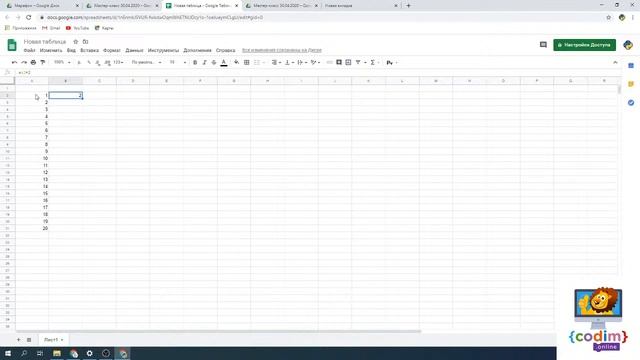The width and height of the screenshot is (640, 360).
Task: Click the Undo arrow in toolbar
Action: (14, 62)
